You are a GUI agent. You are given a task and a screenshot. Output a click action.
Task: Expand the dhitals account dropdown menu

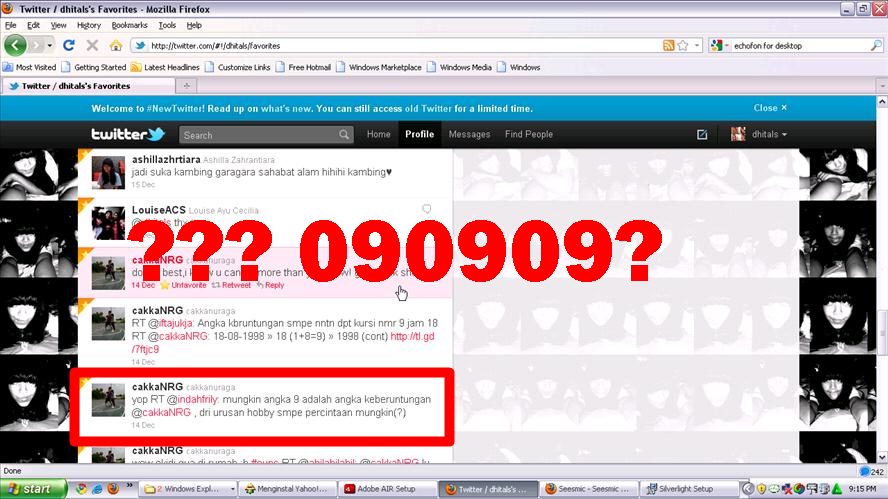click(x=784, y=135)
